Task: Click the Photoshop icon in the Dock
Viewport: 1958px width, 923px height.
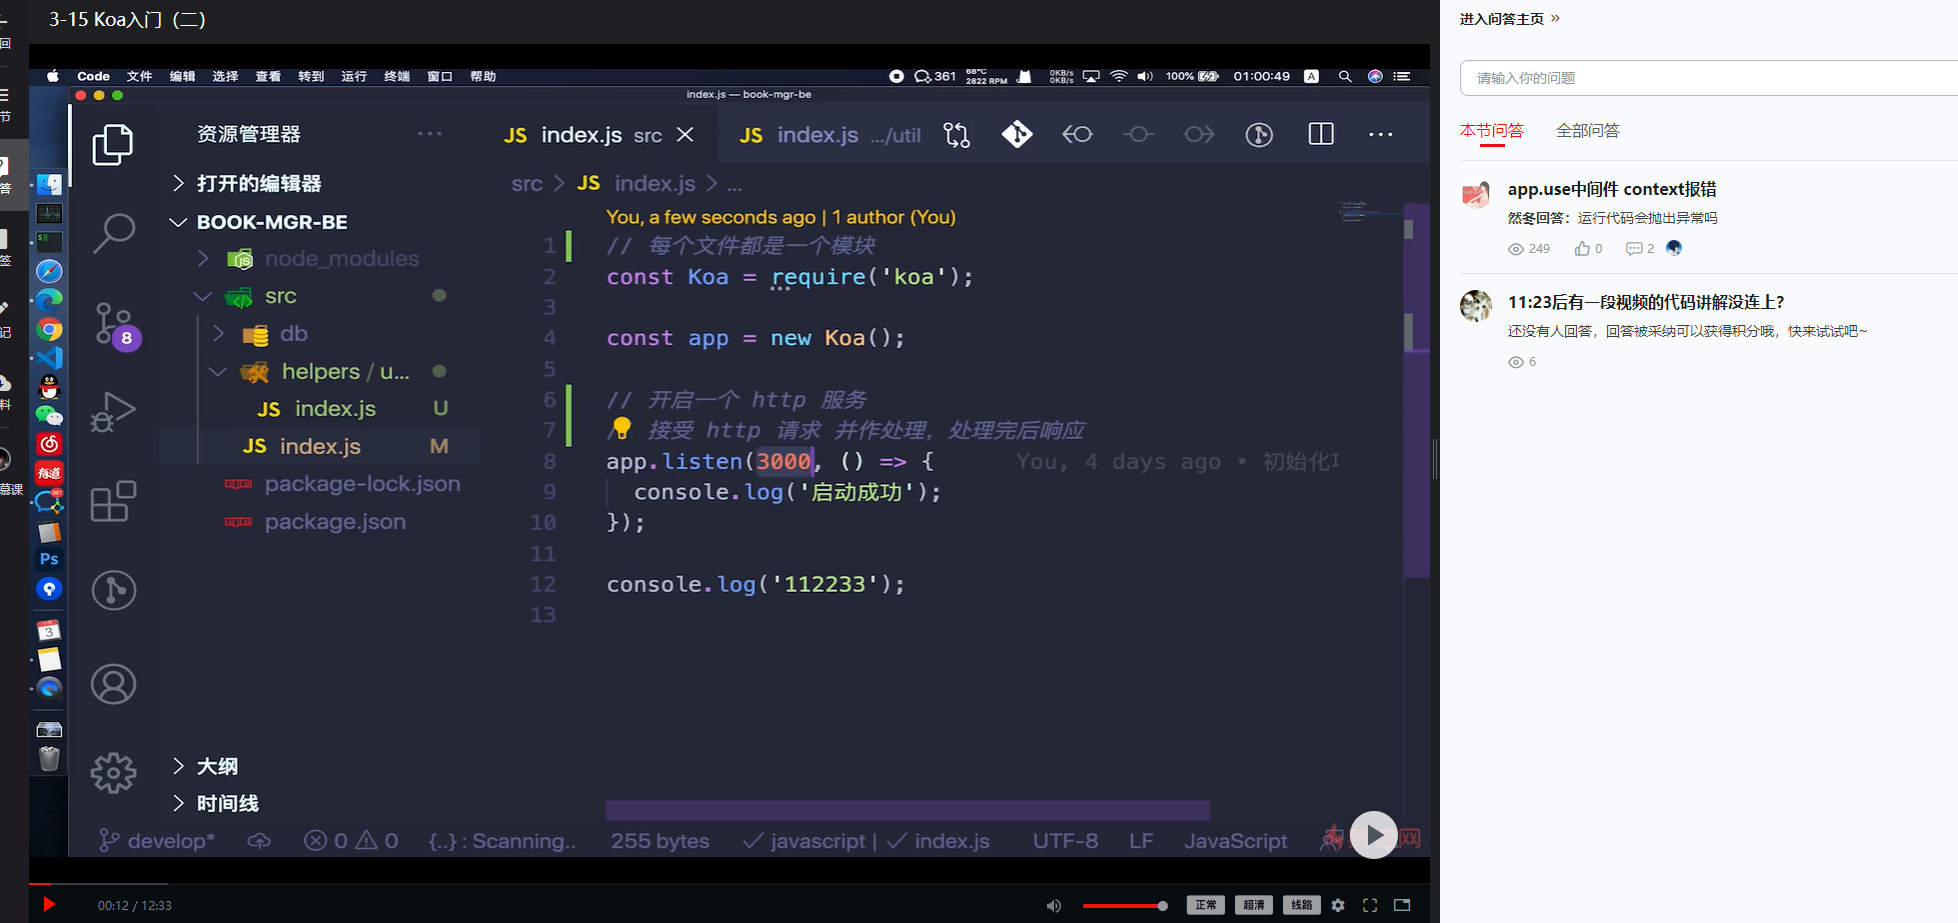Action: pyautogui.click(x=49, y=559)
